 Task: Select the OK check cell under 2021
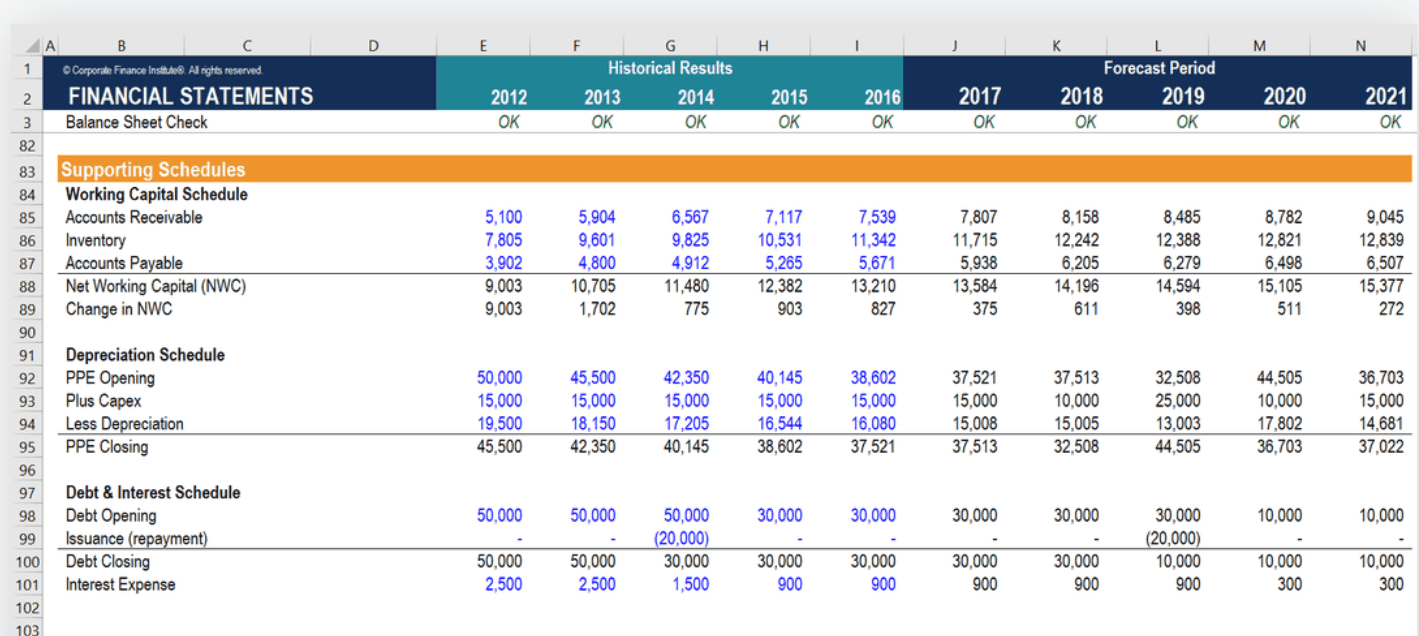[x=1390, y=122]
